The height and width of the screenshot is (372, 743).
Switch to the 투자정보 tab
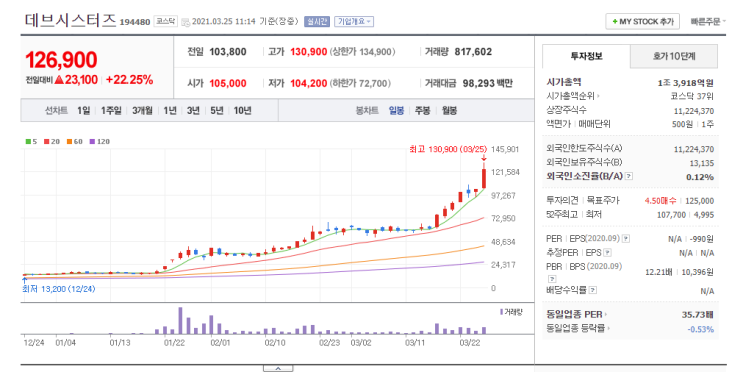tap(586, 56)
